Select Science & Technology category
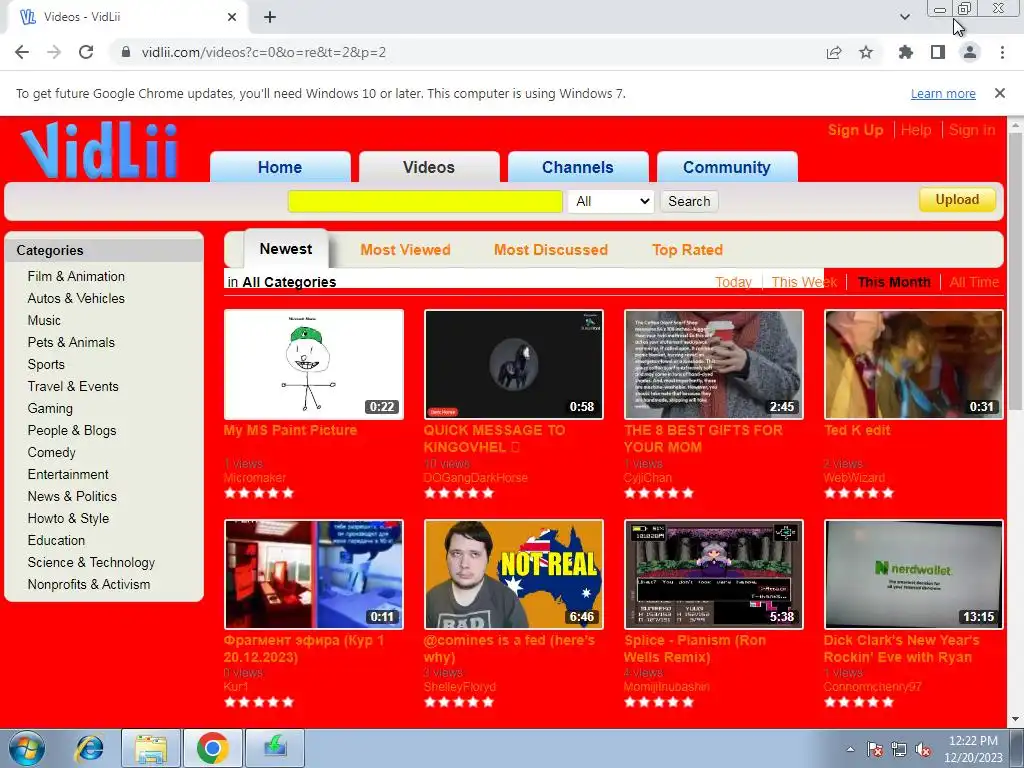The height and width of the screenshot is (768, 1024). pyautogui.click(x=91, y=562)
